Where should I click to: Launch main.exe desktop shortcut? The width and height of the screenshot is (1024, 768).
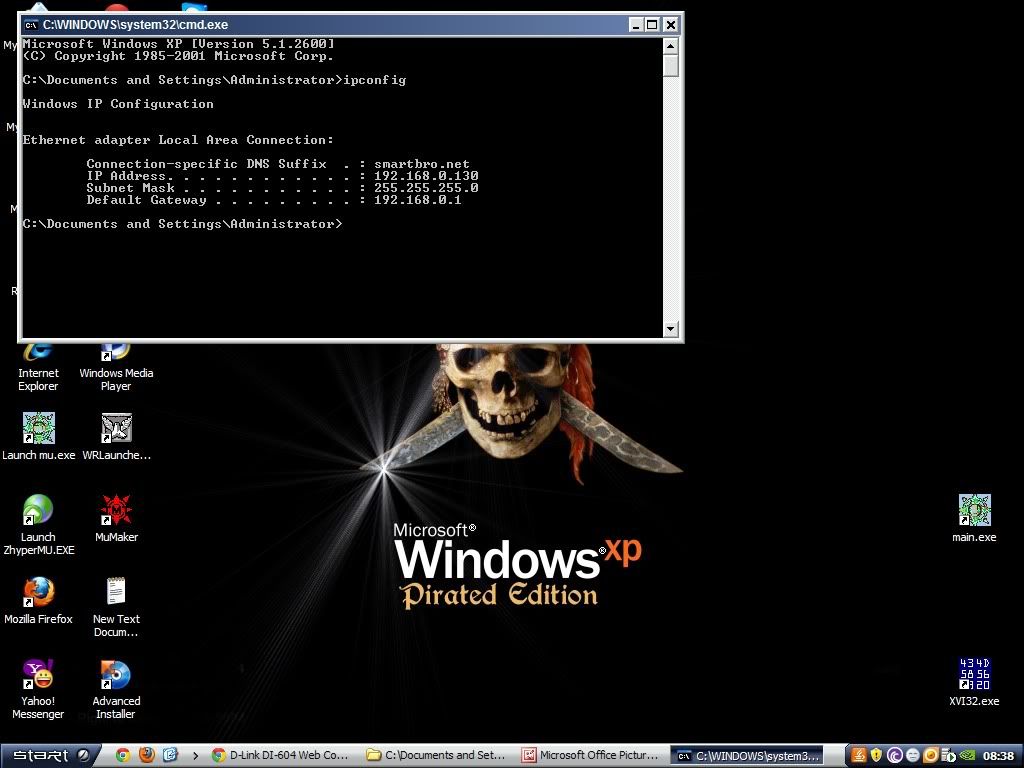(x=974, y=510)
